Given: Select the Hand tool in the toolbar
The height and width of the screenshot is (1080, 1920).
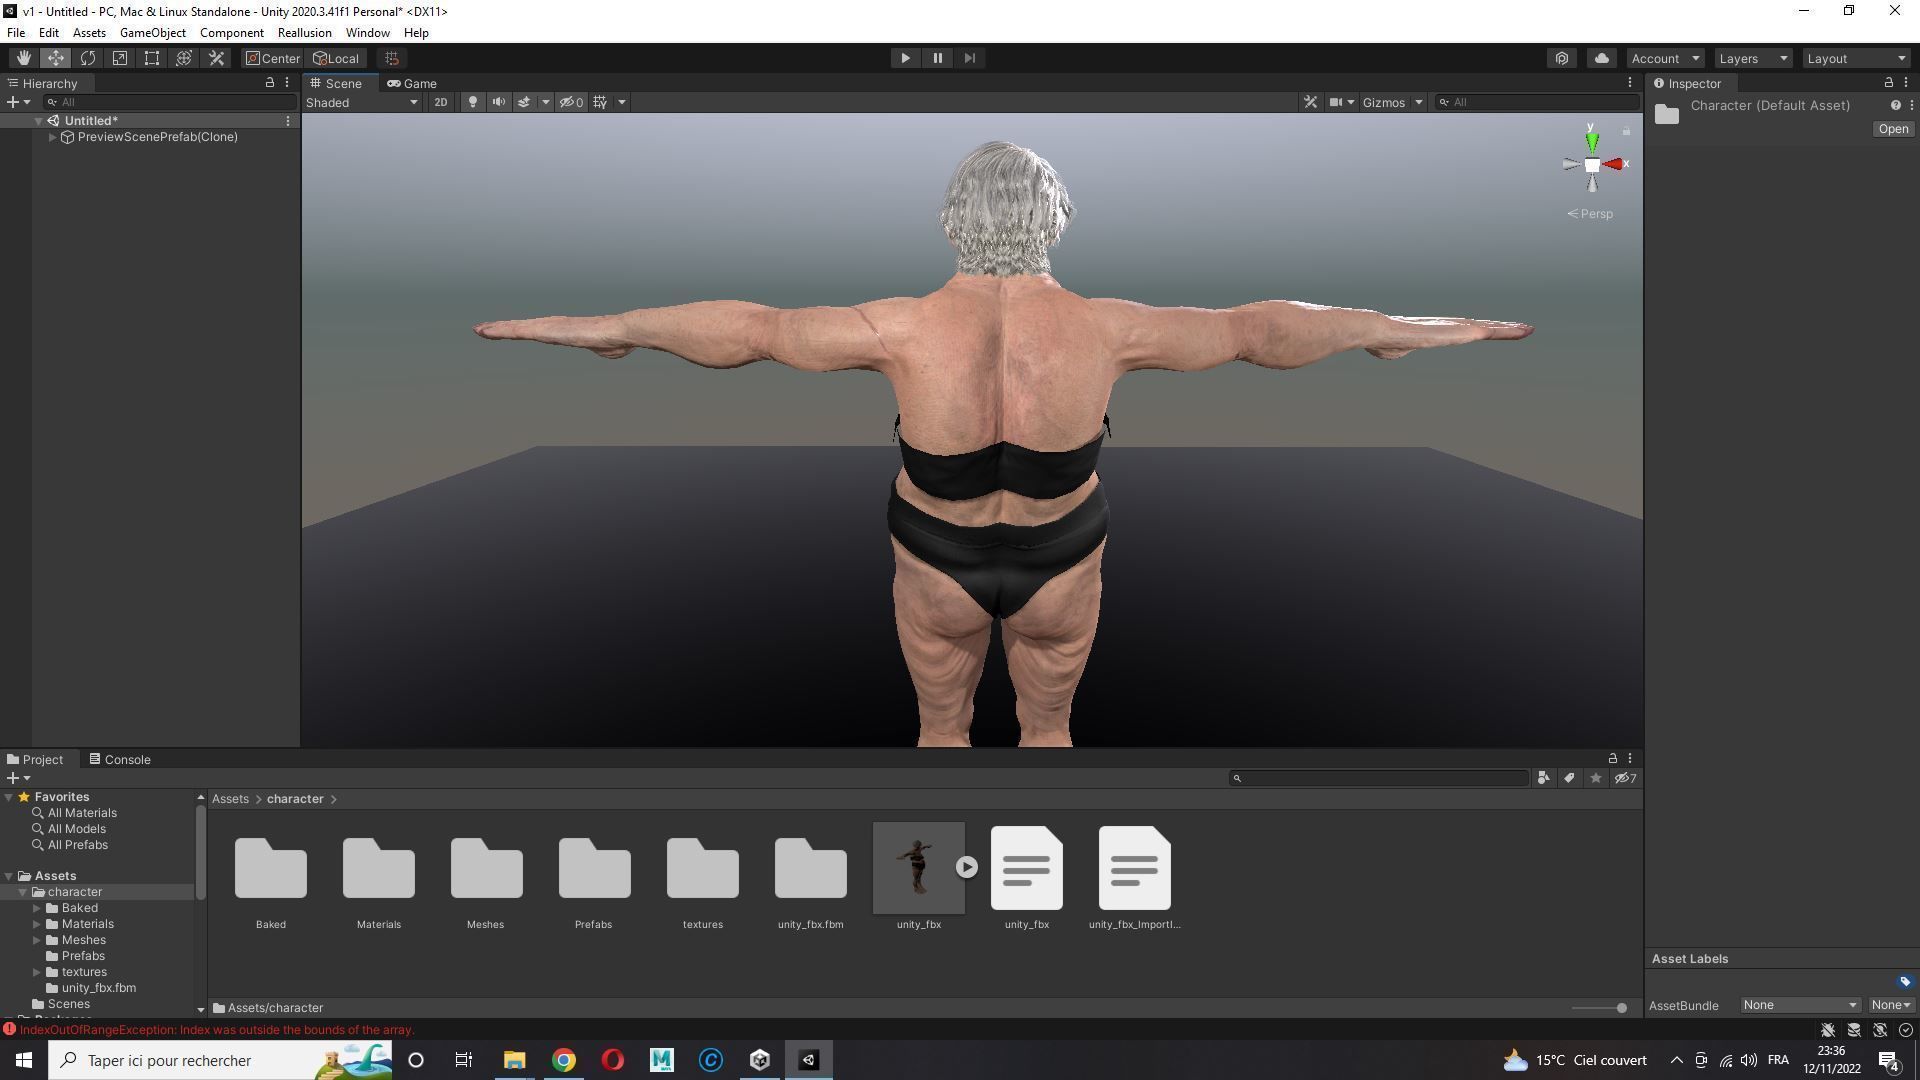Looking at the screenshot, I should (24, 57).
